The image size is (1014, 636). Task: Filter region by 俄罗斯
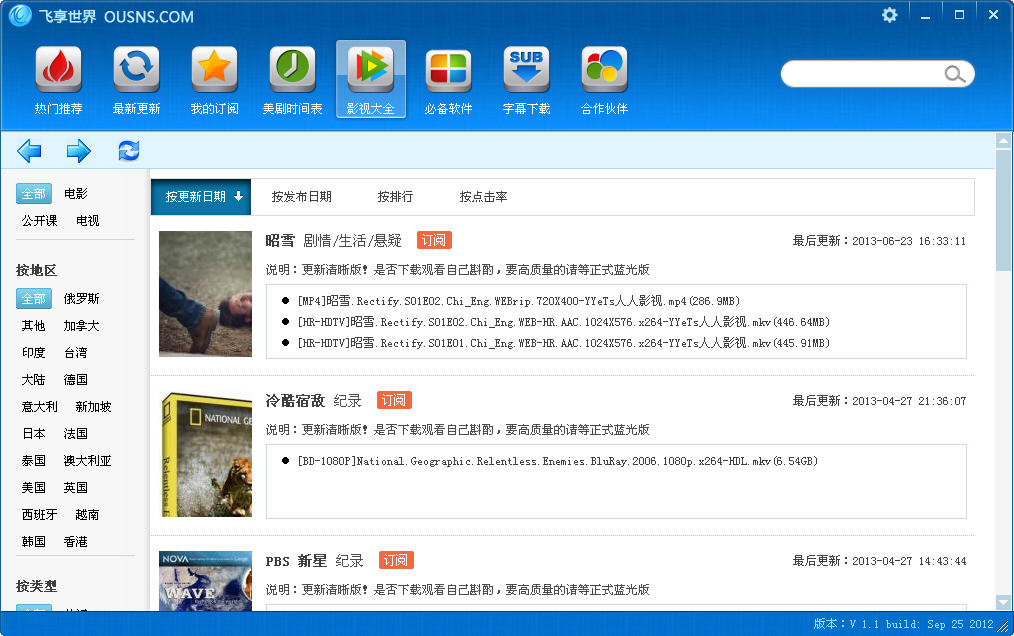coord(81,298)
